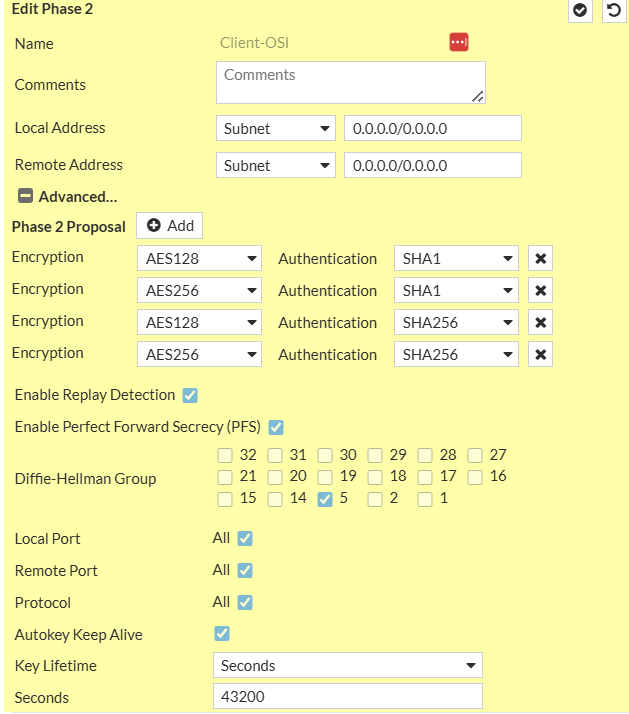Screen dimensions: 629x714
Task: Open Remote Address type dropdown
Action: (276, 165)
